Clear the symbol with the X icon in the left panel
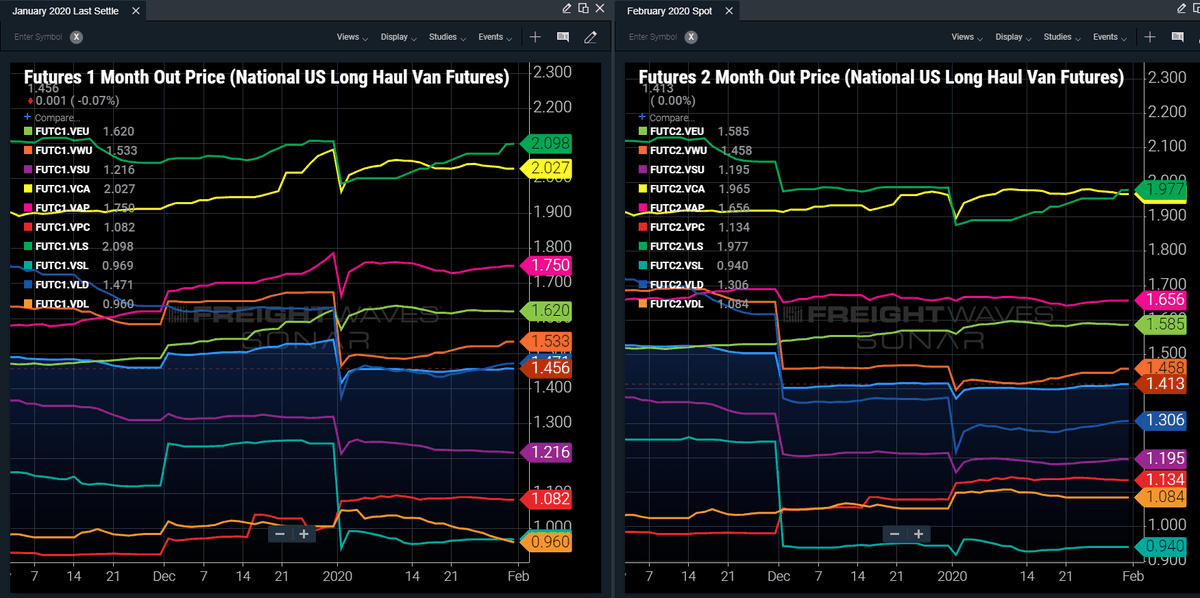This screenshot has width=1200, height=598. point(76,37)
